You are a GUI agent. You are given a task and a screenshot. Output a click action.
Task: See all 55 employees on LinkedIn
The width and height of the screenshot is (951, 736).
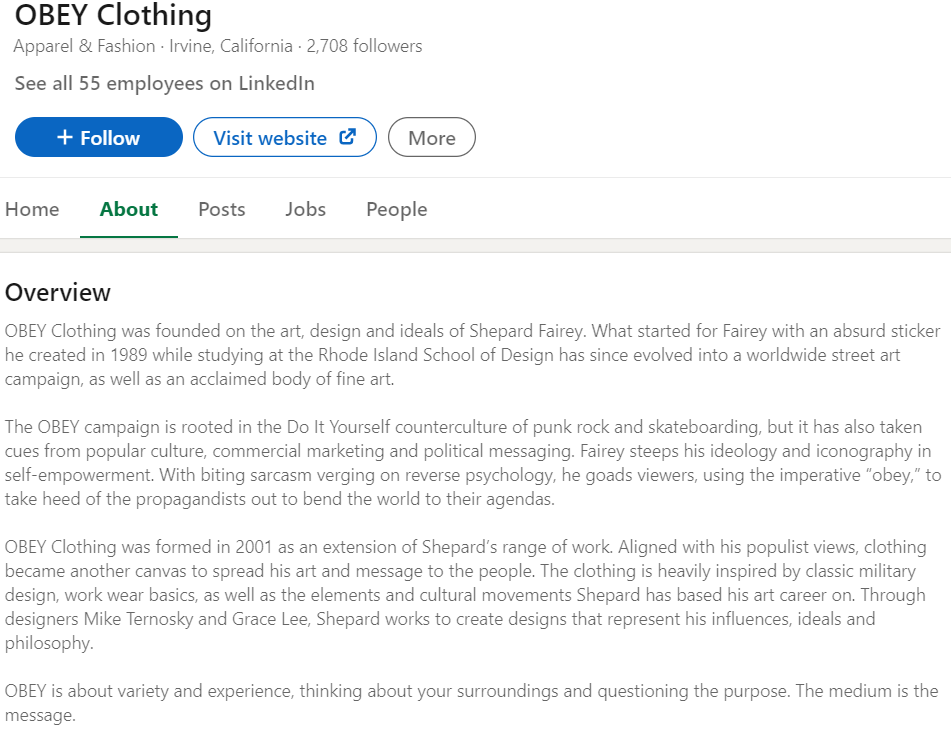coord(165,83)
